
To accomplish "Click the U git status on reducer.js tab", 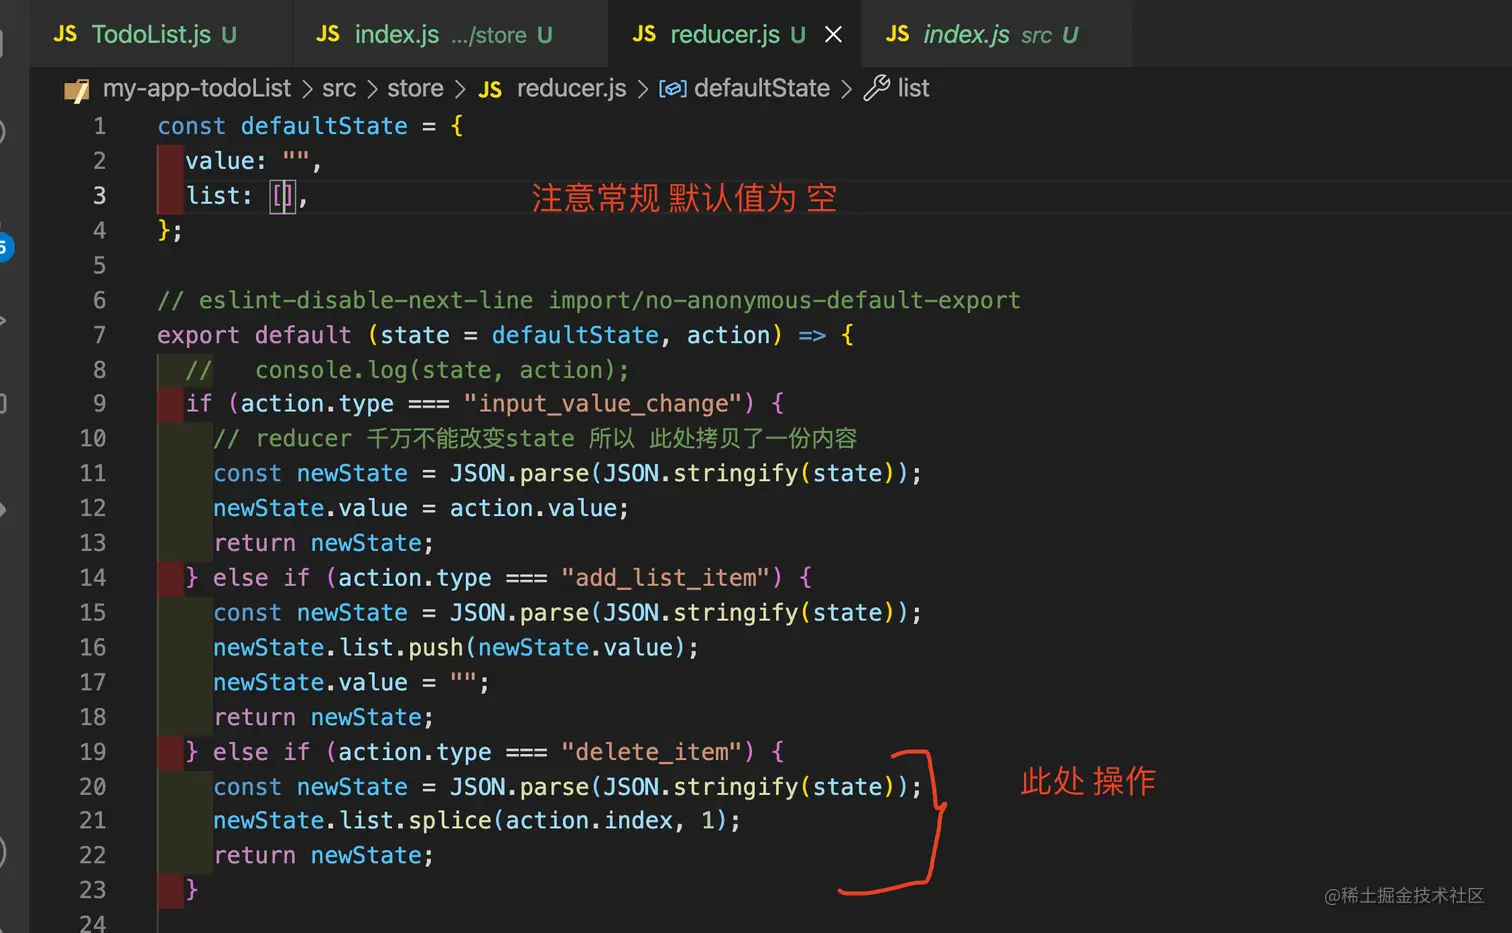I will click(797, 35).
